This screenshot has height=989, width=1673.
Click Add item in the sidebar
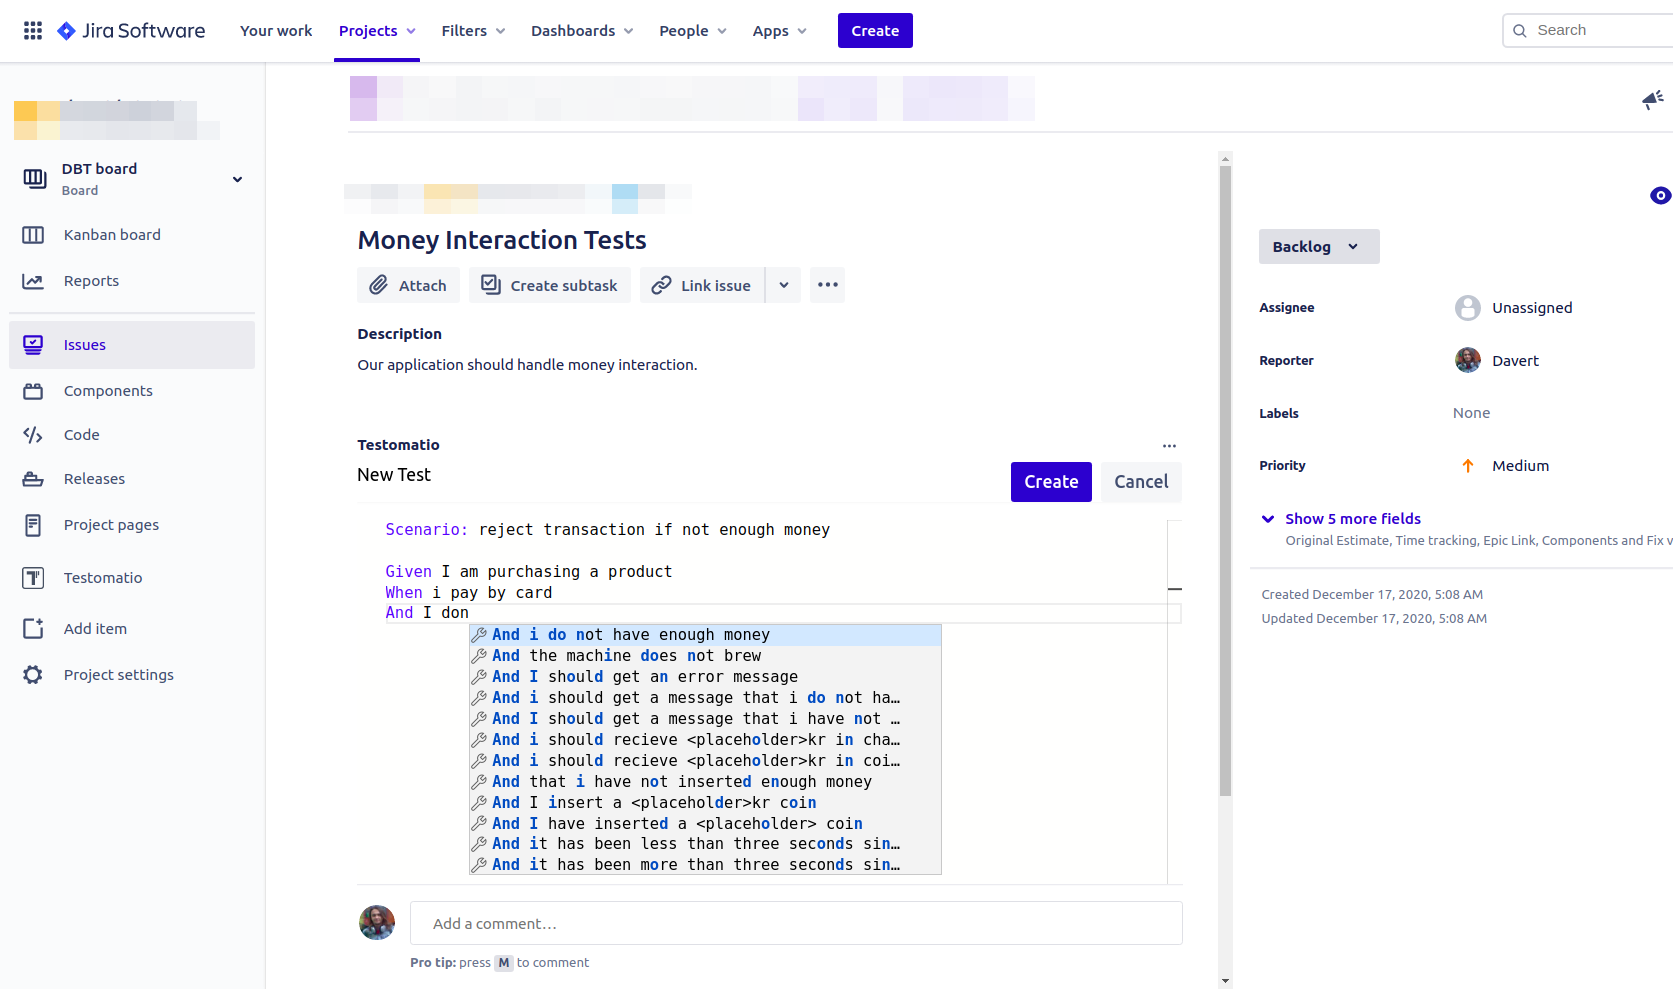click(x=95, y=629)
